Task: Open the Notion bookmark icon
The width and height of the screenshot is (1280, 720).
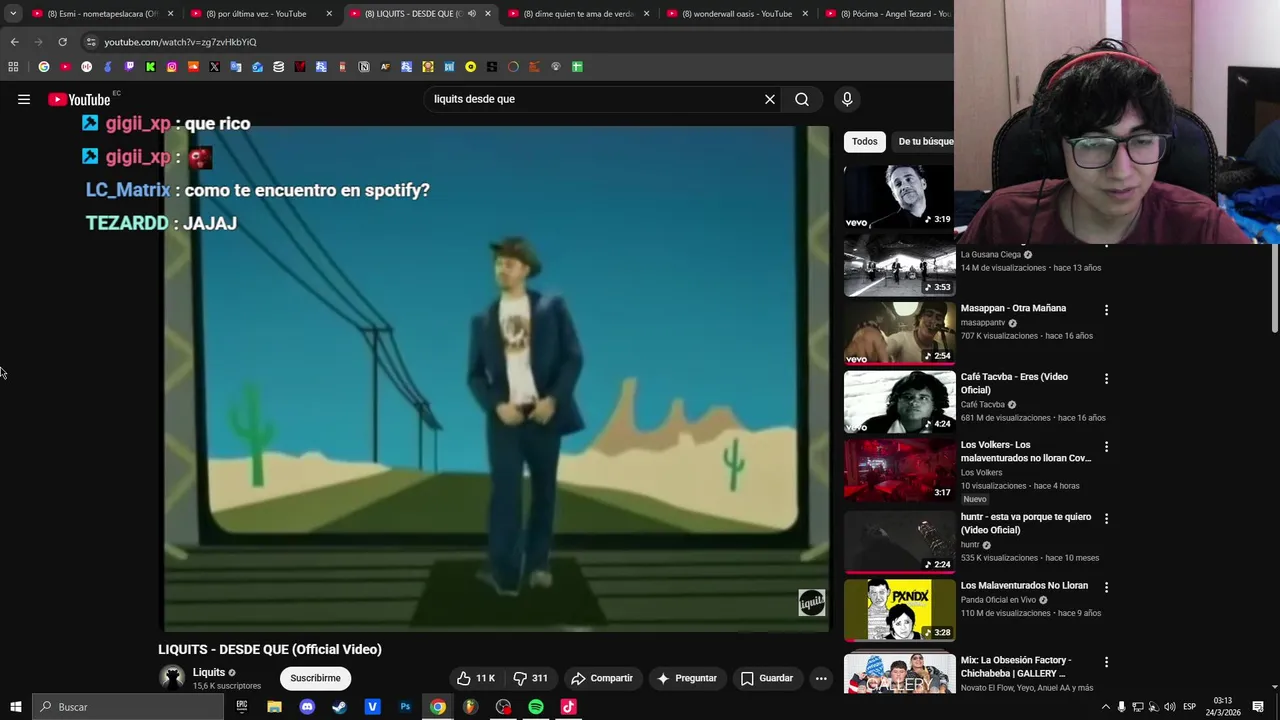Action: pos(364,67)
